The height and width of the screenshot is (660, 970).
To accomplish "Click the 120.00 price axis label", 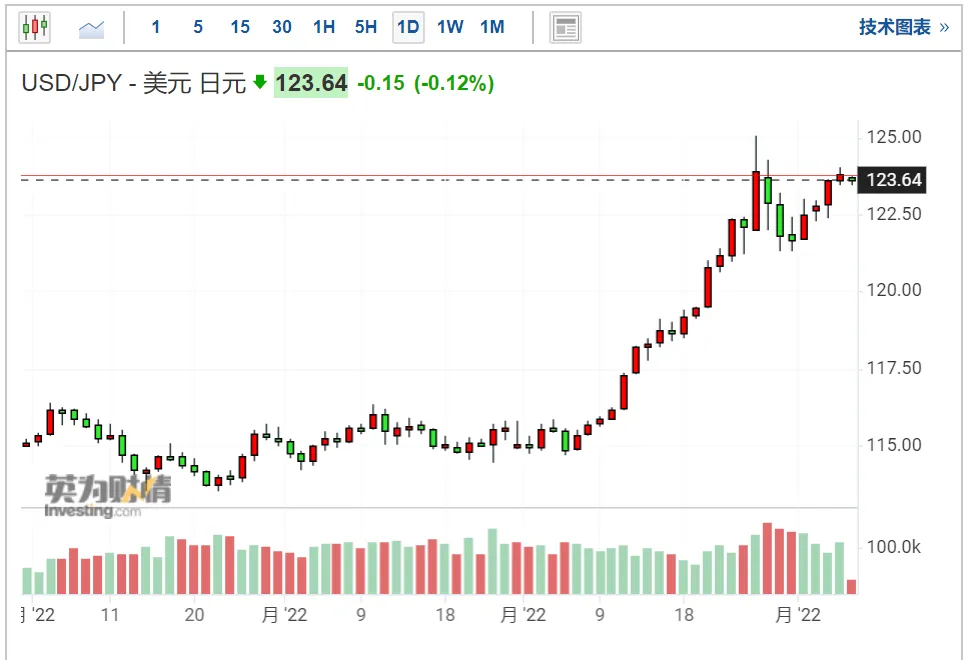I will 894,289.
